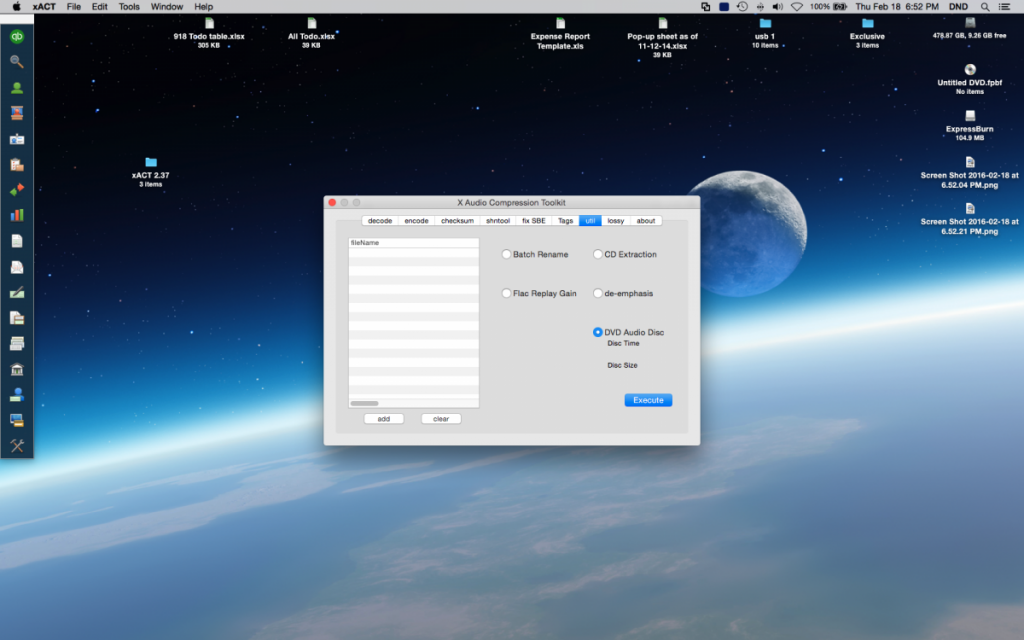This screenshot has width=1024, height=640.
Task: Click the ID card sidebar icon
Action: point(17,139)
